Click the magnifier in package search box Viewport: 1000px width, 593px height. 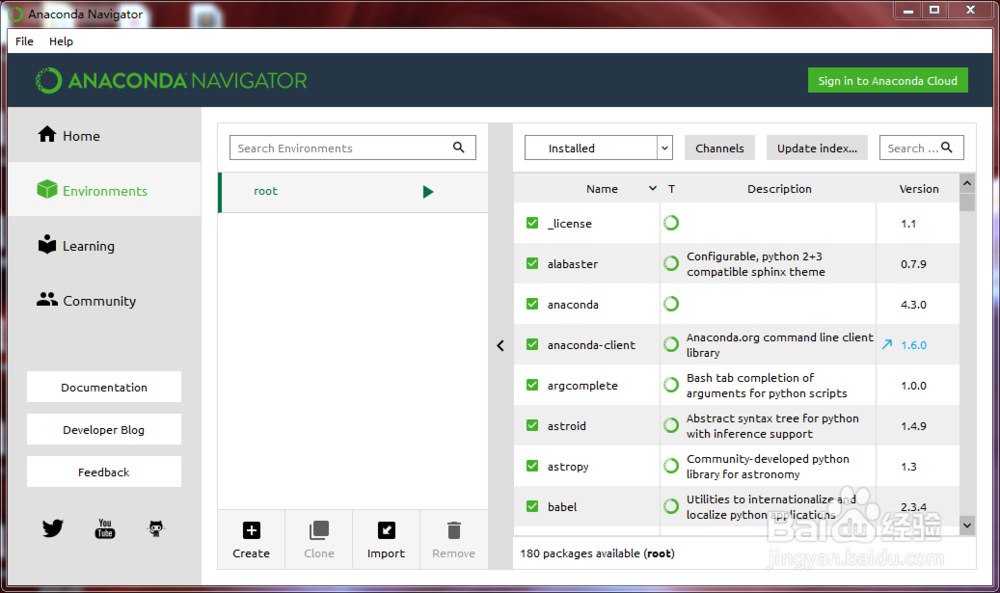[947, 147]
